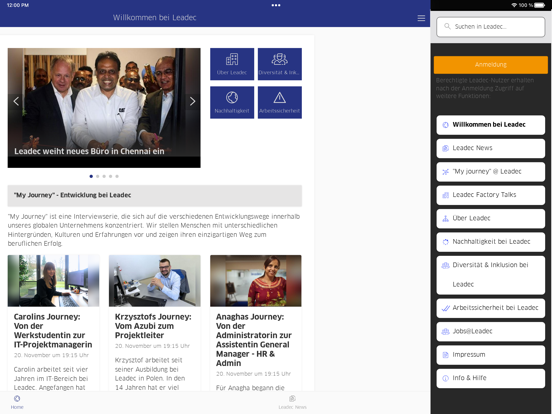Open Info & Hilfe menu item
552x414 pixels.
tap(491, 378)
